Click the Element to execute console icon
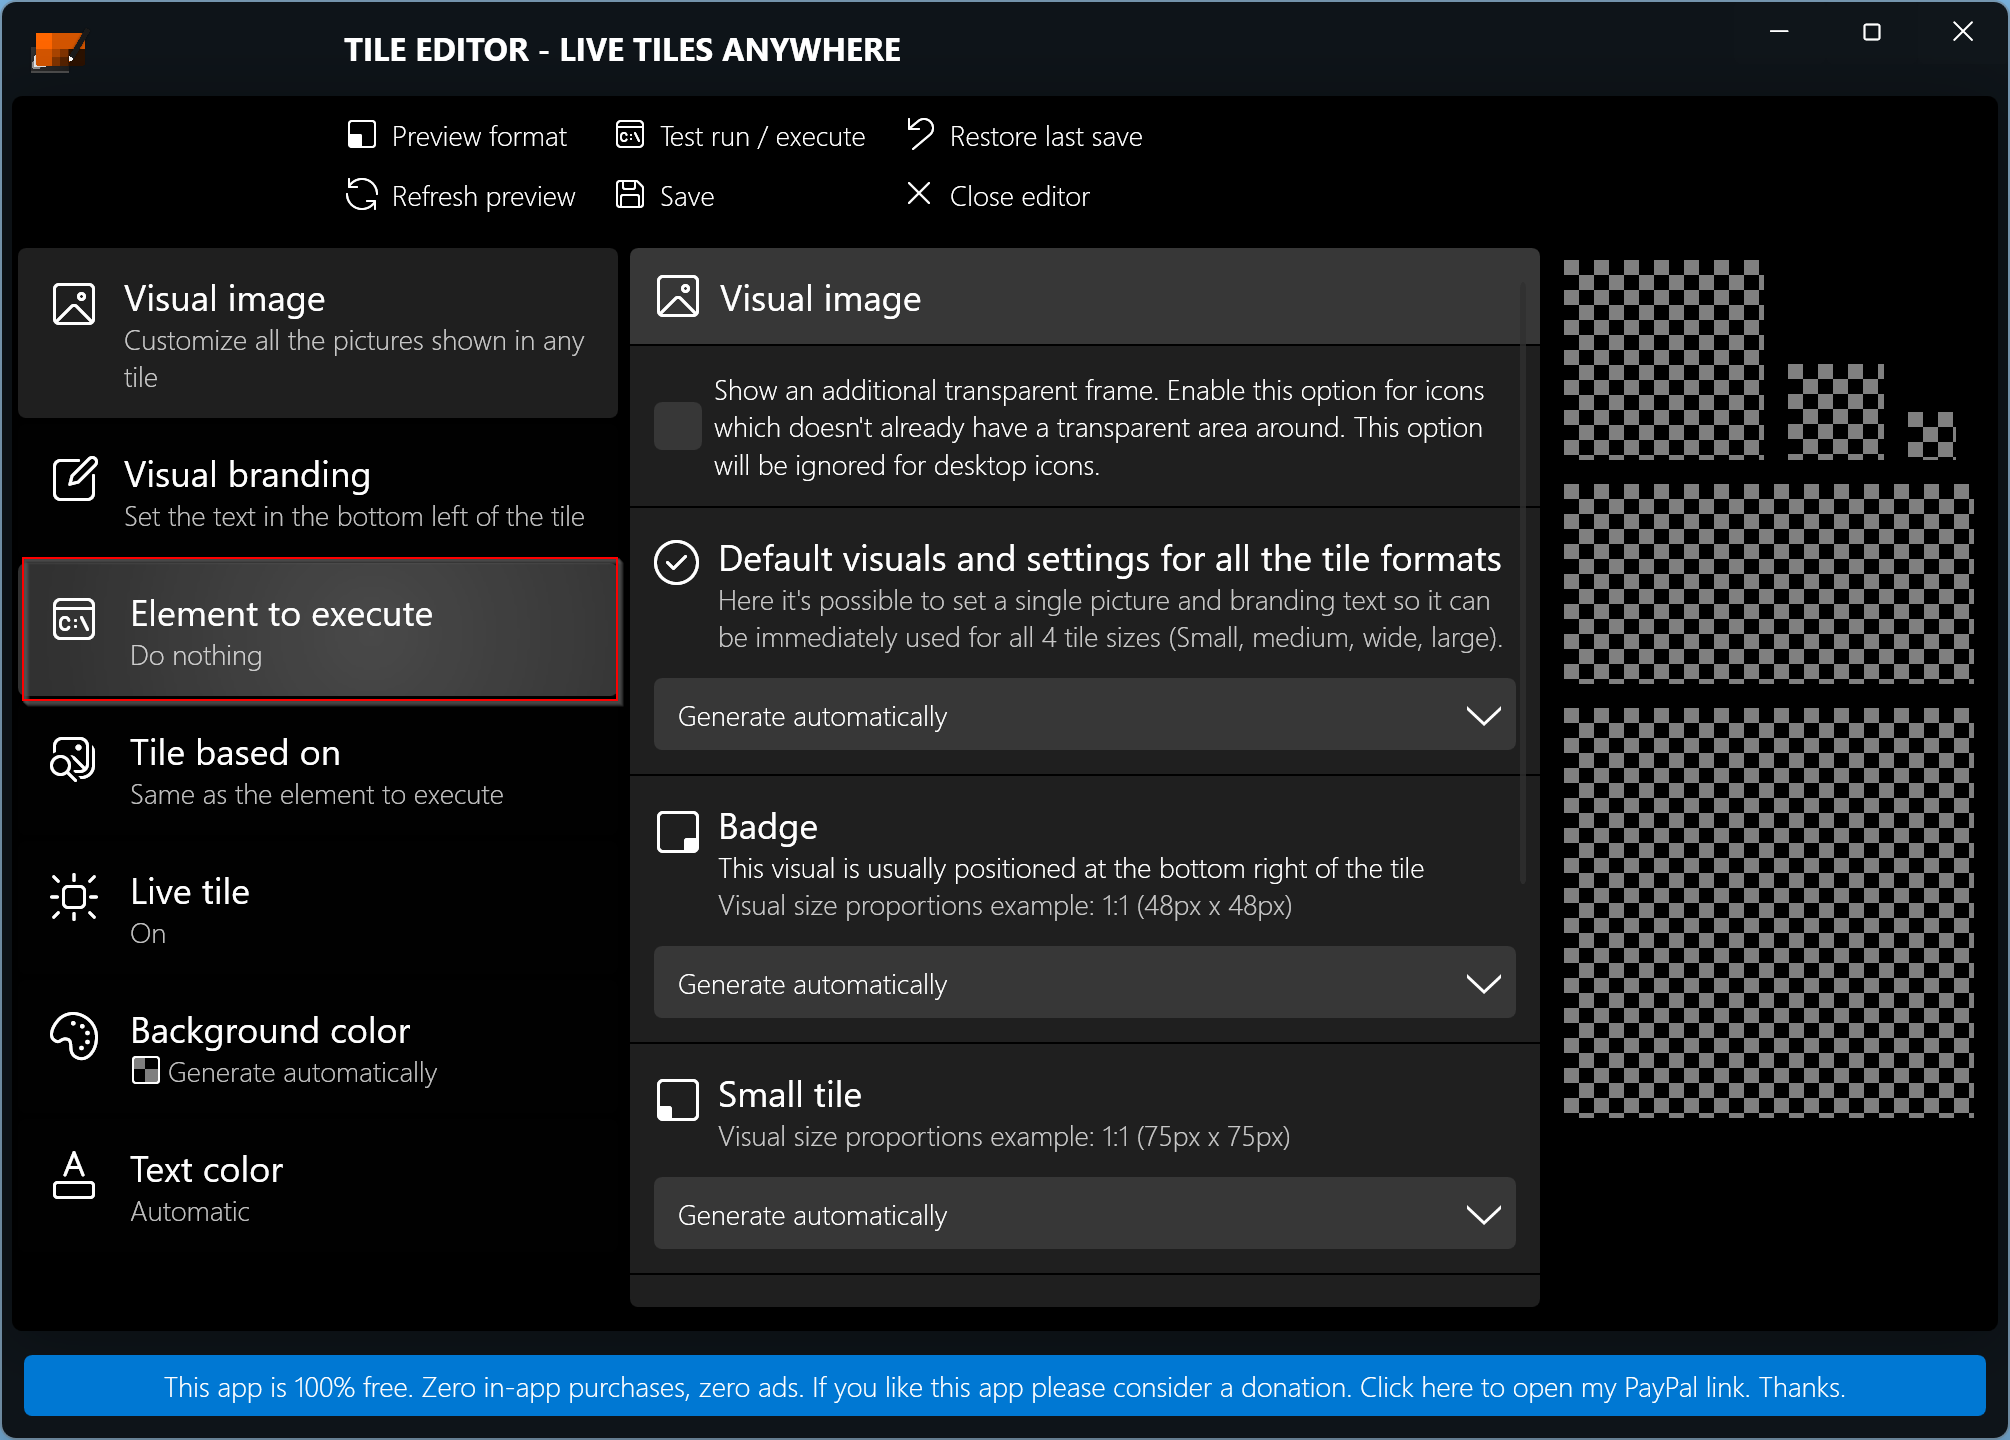This screenshot has height=1440, width=2010. click(74, 620)
